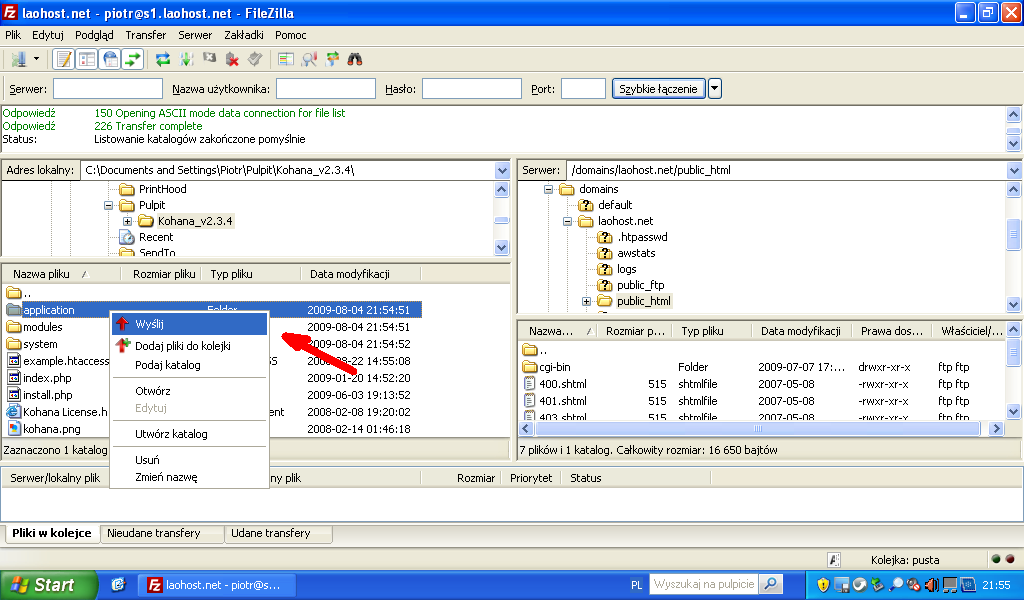This screenshot has width=1024, height=600.
Task: Open the filename filters dialog icon
Action: point(285,59)
